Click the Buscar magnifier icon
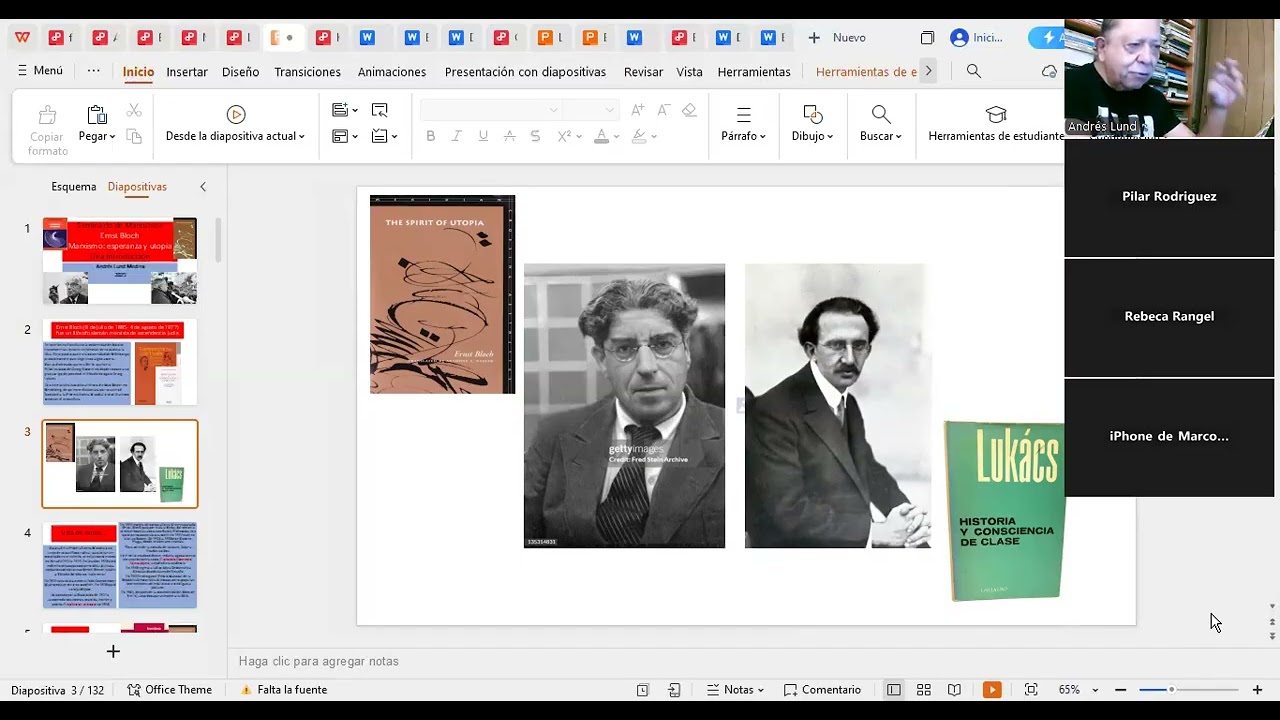The image size is (1280, 720). point(881,114)
